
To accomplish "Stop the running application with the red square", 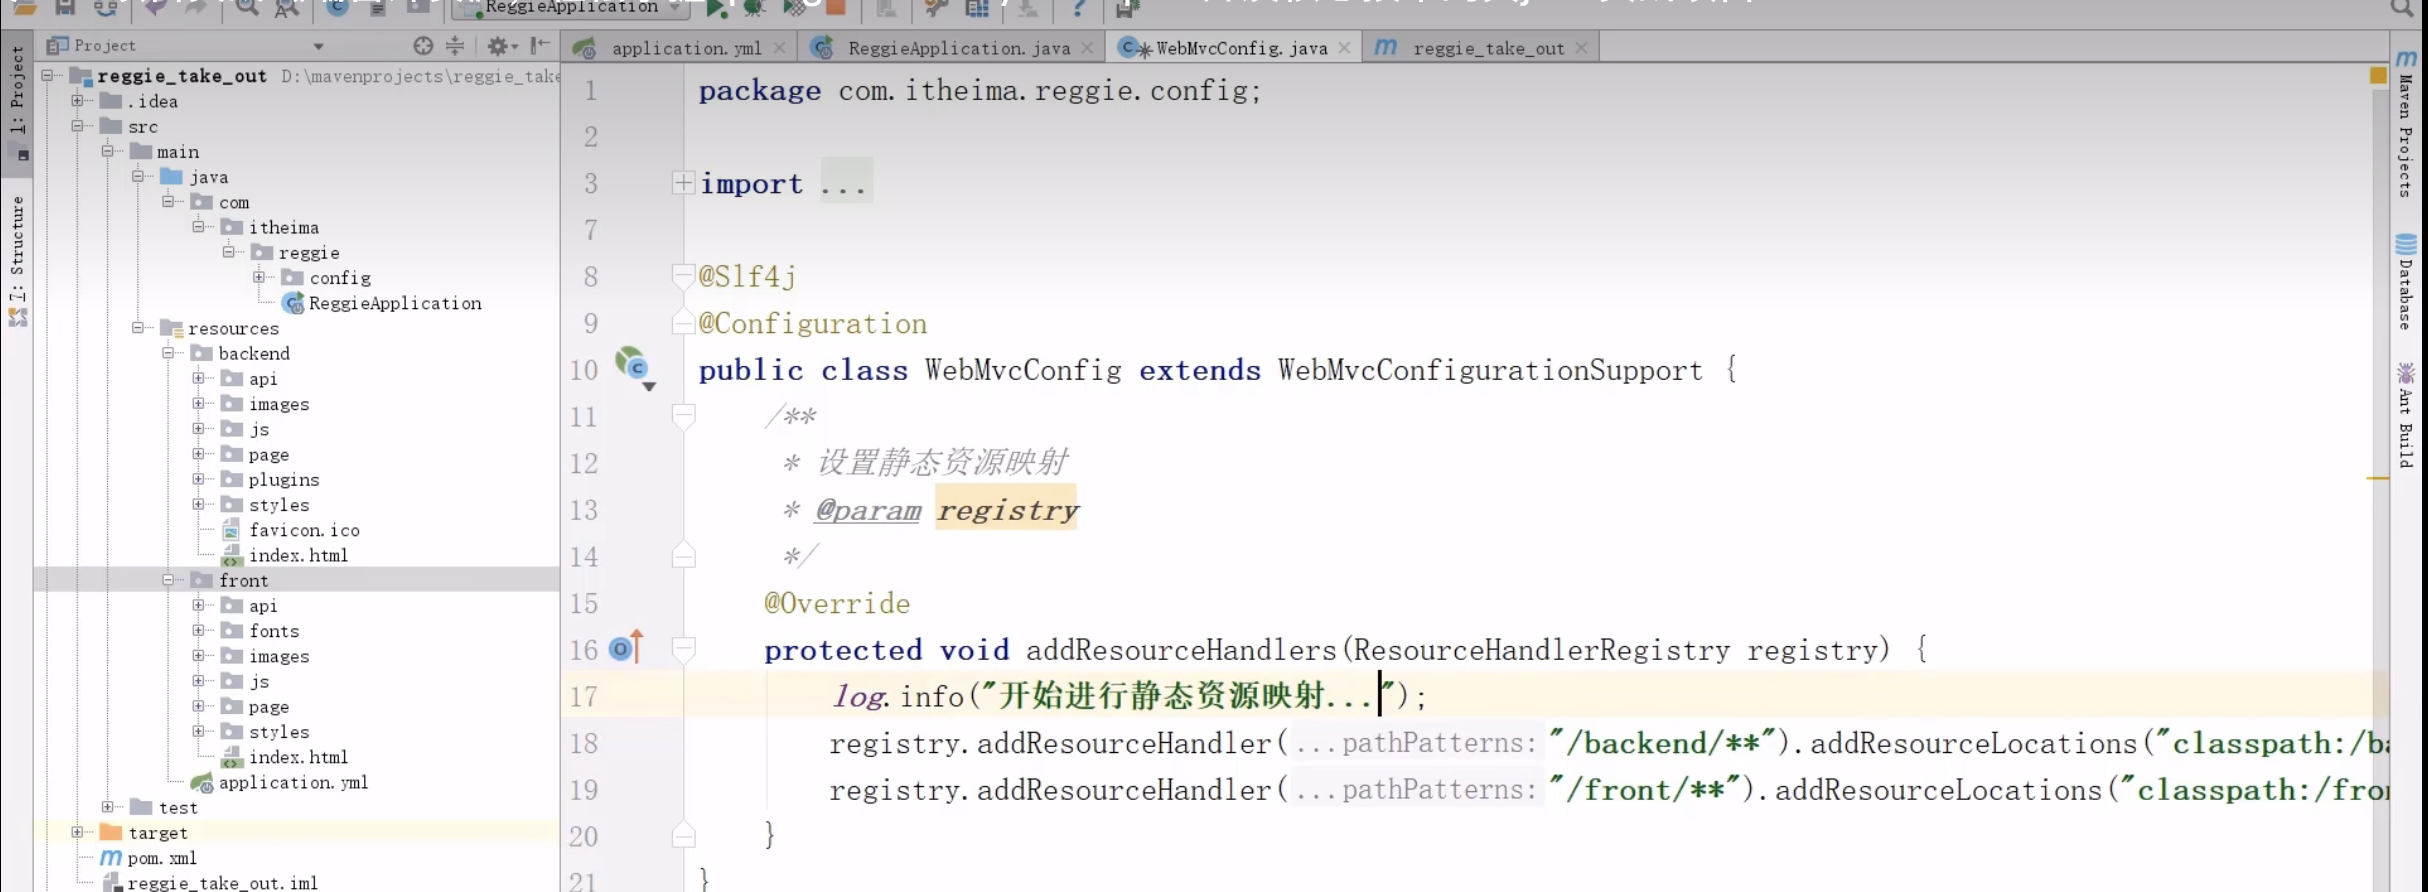I will click(836, 8).
